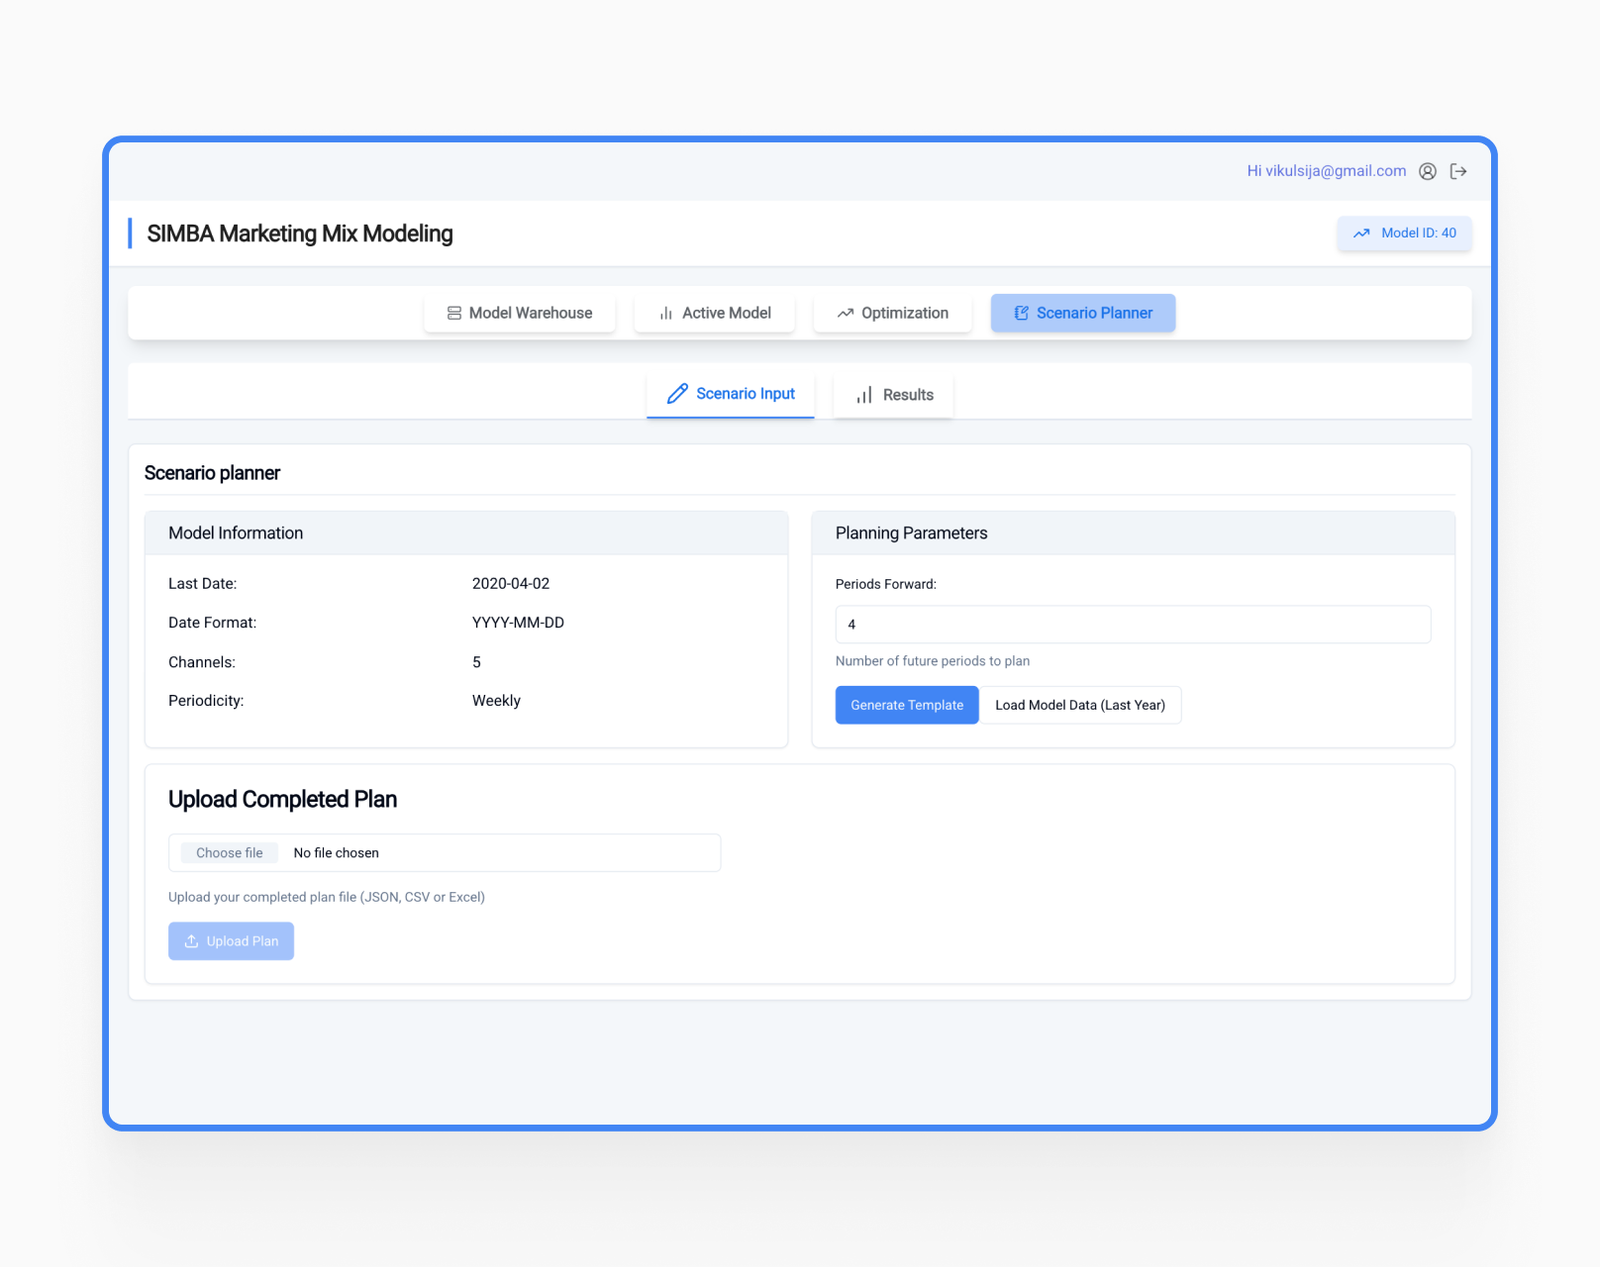Click the SIMBA Marketing Mix Modeling title

[x=300, y=233]
